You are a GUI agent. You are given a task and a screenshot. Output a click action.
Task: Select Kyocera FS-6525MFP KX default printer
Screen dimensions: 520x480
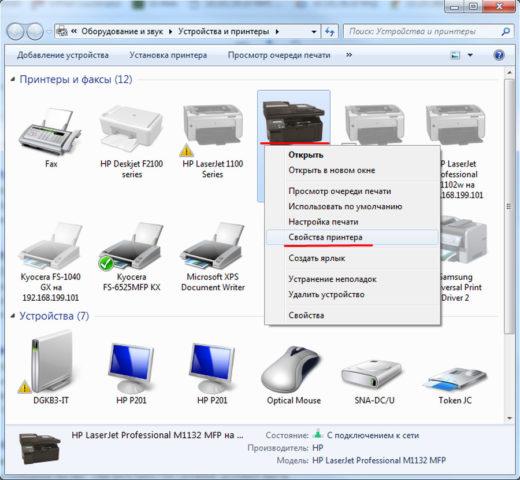pos(131,247)
